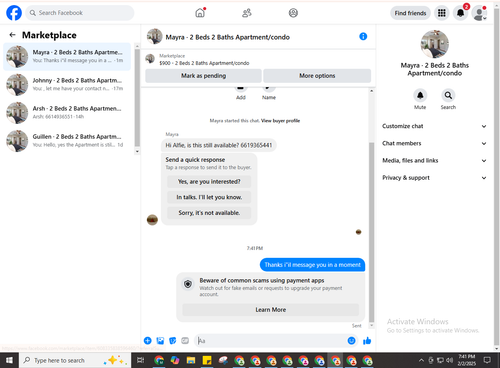Screen dimensions: 500x368
Task: Open the View buyer profile link
Action: click(280, 121)
